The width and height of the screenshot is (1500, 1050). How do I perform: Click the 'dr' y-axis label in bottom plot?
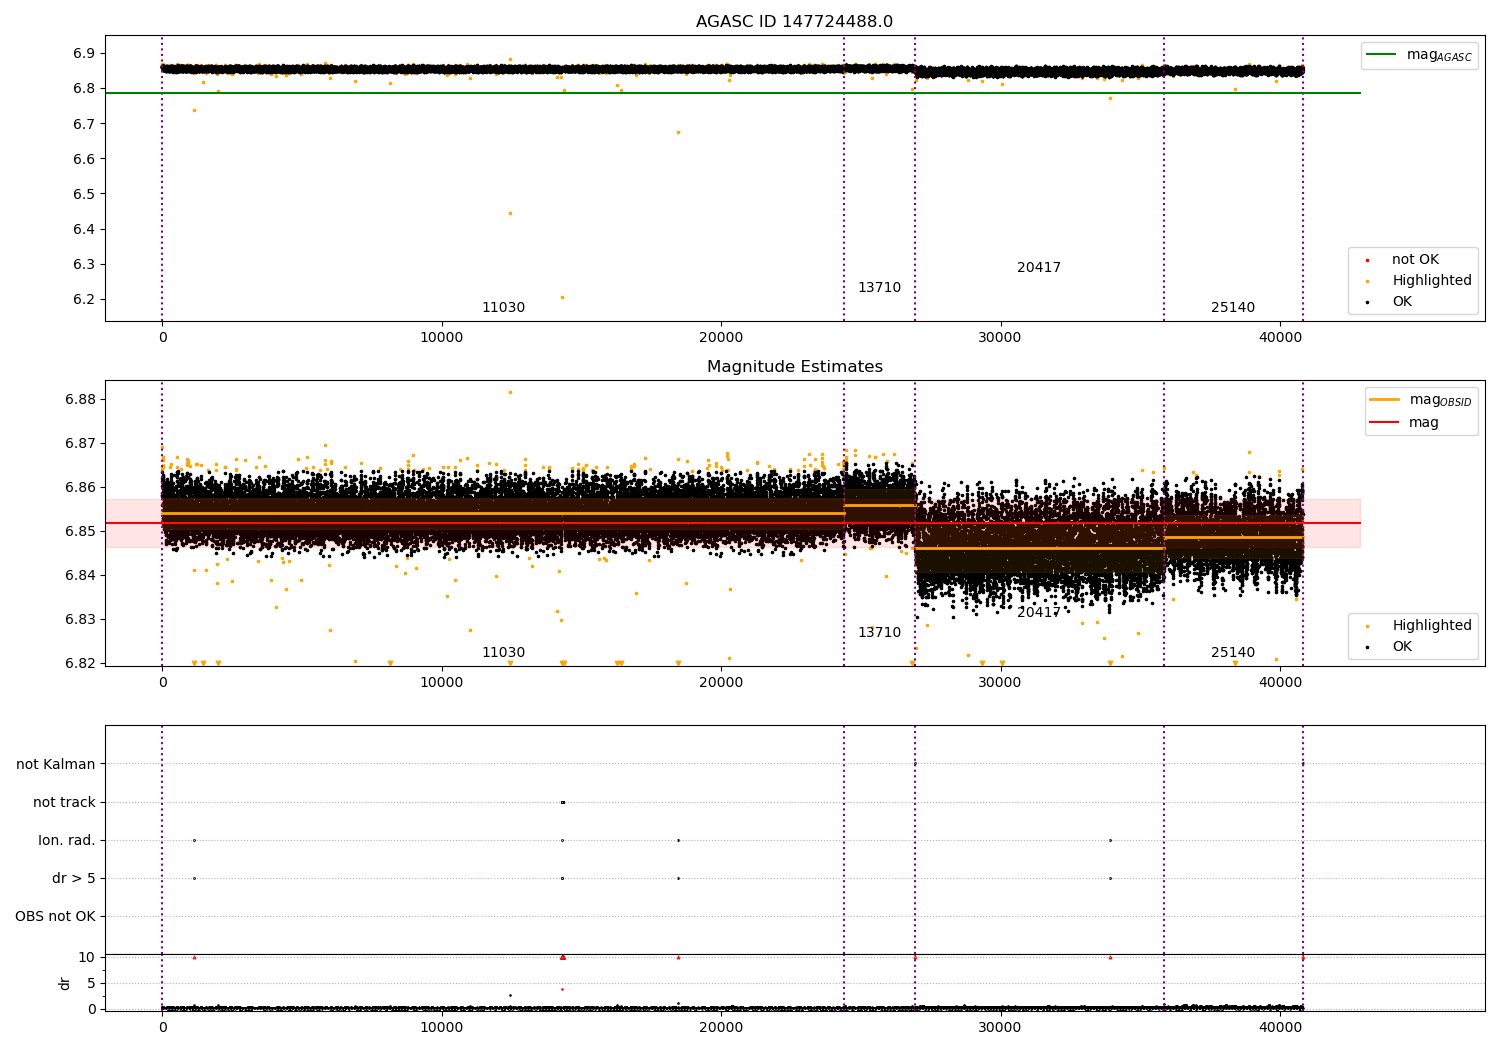(65, 984)
